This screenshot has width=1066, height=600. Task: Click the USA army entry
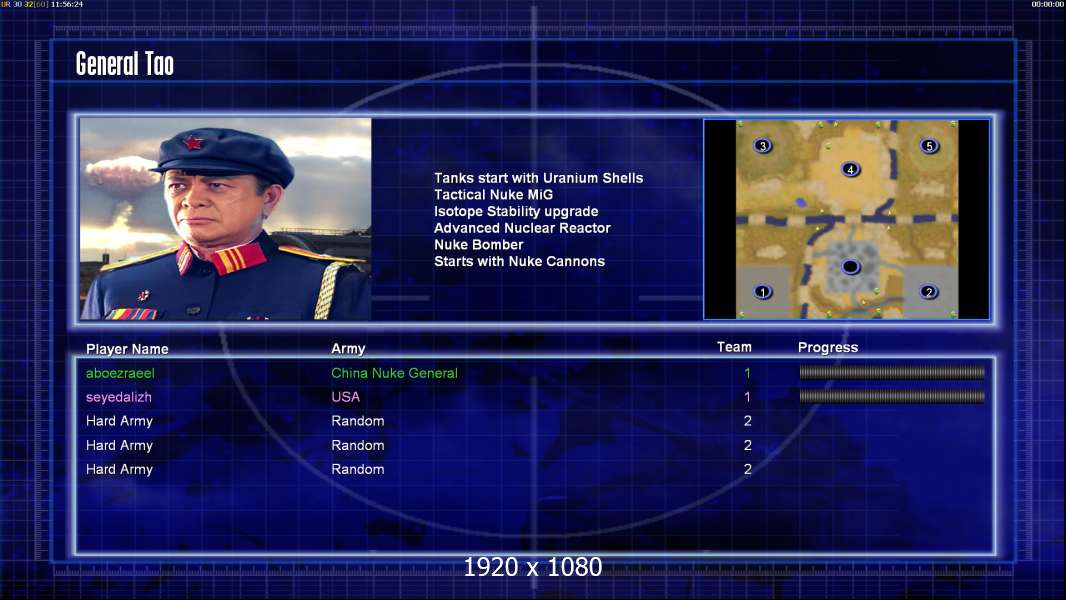coord(345,397)
